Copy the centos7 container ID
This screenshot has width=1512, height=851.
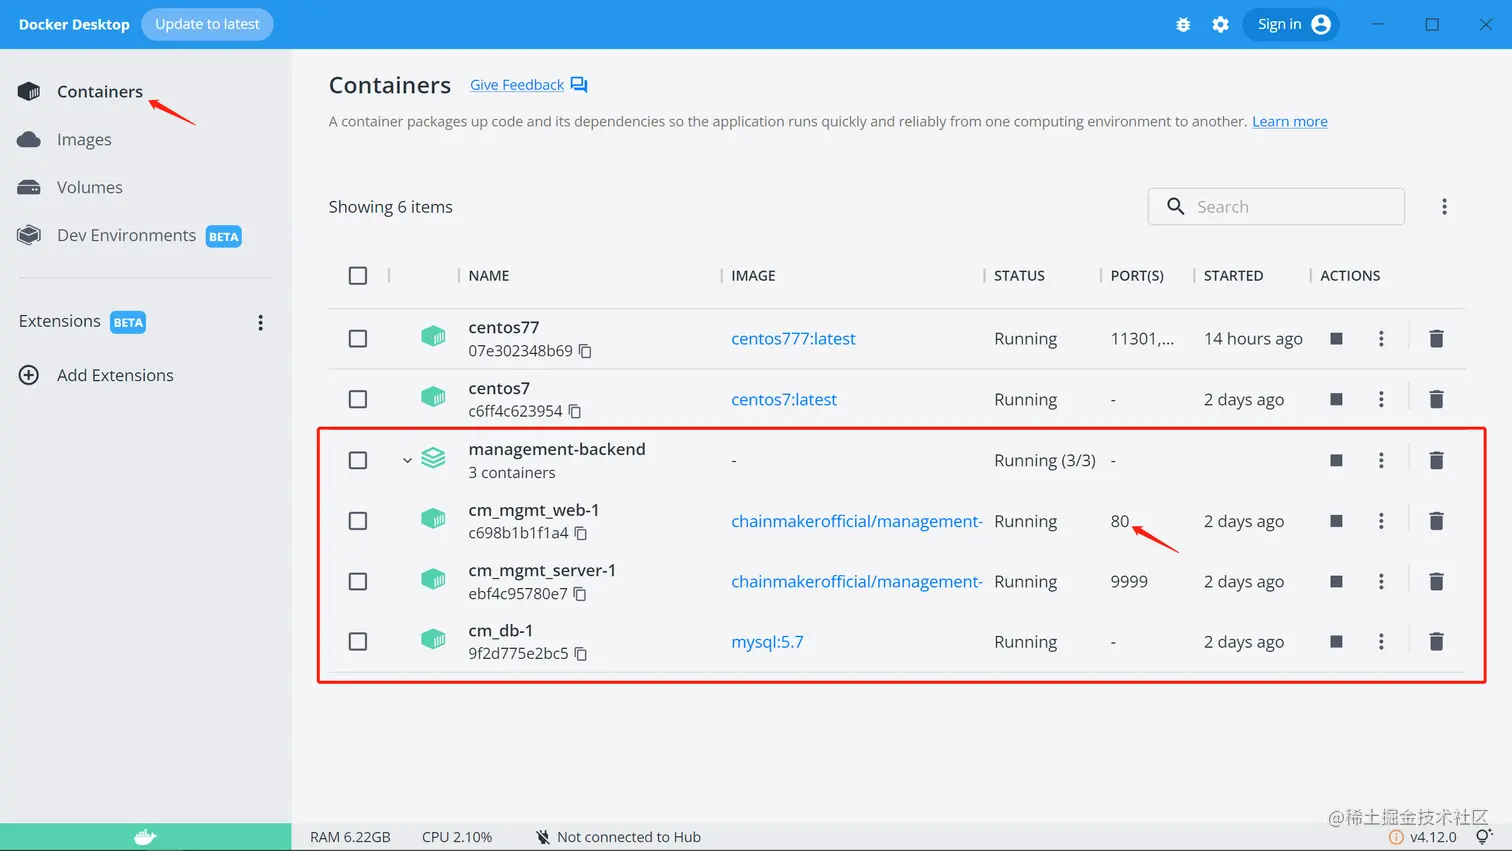pos(575,411)
